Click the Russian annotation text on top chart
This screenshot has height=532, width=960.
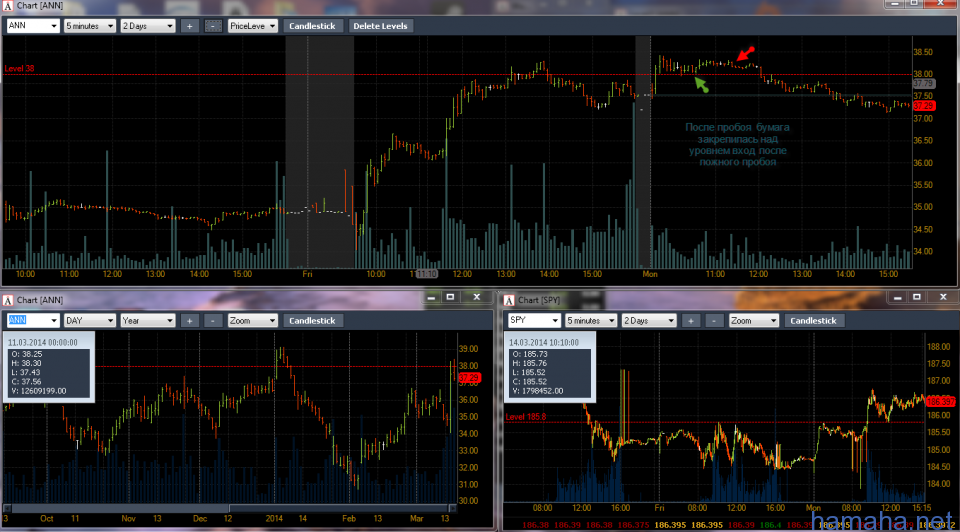[x=737, y=144]
